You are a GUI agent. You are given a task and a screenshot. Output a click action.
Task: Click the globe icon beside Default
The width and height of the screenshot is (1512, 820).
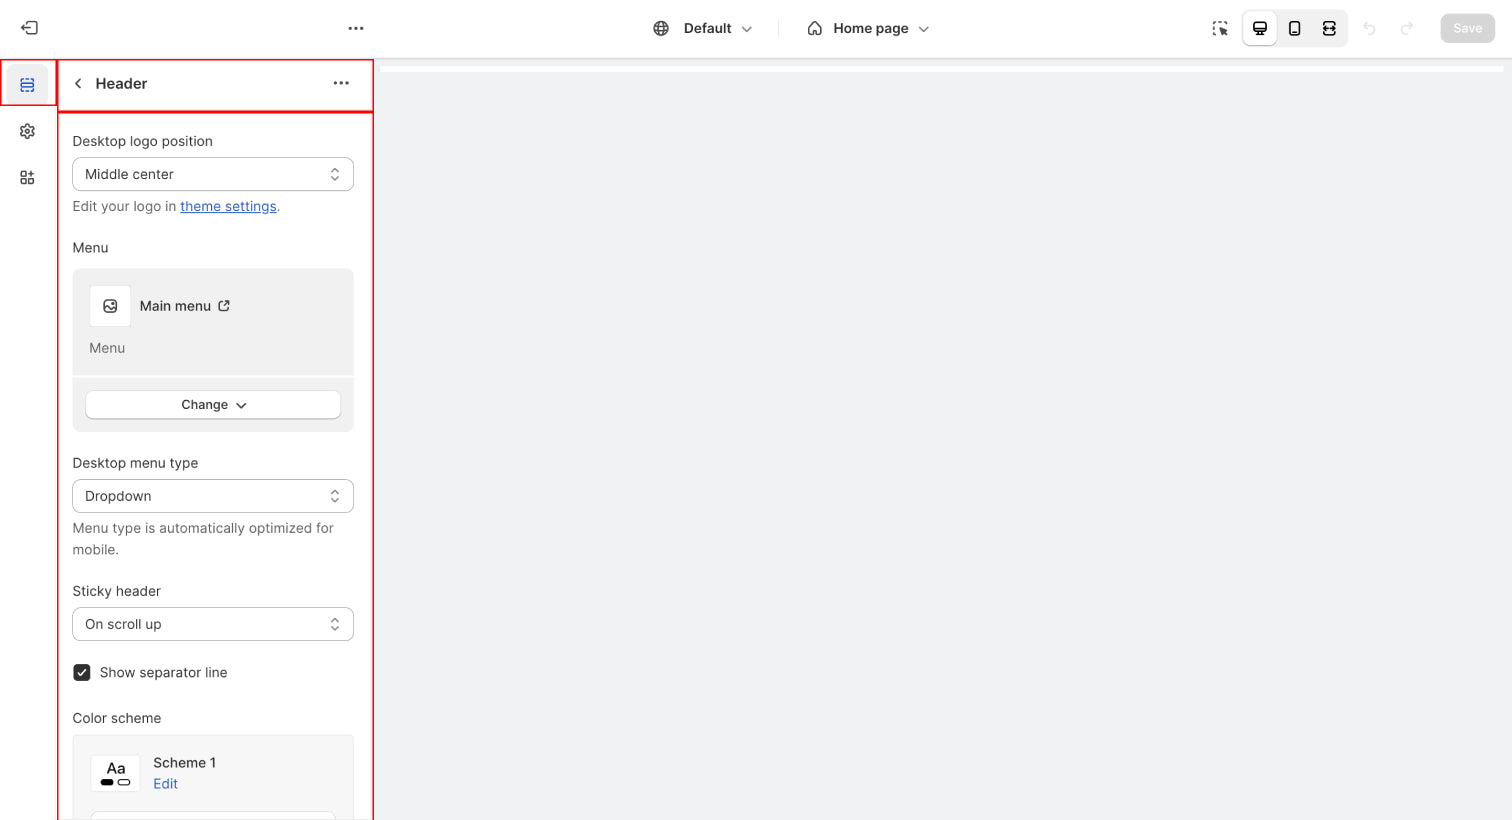click(x=661, y=28)
